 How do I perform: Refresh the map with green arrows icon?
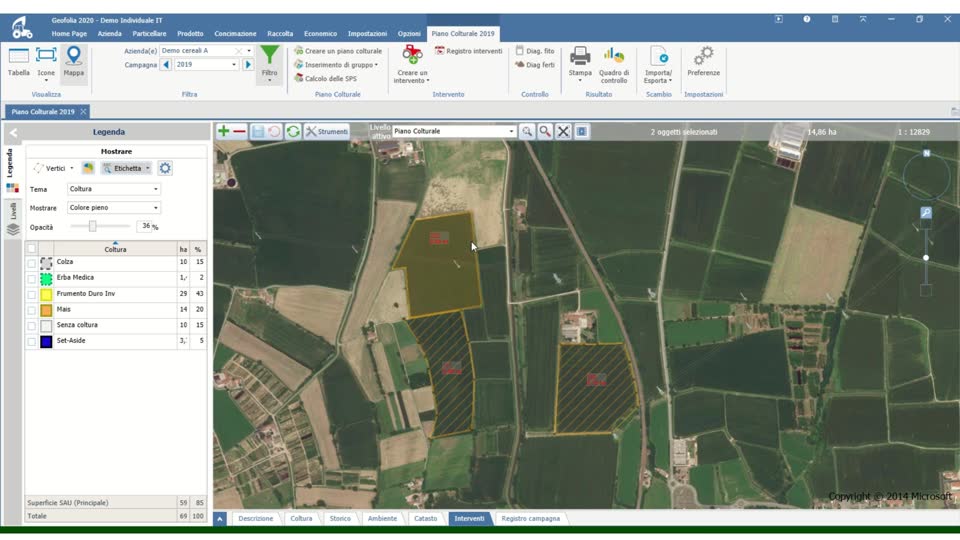coord(293,131)
